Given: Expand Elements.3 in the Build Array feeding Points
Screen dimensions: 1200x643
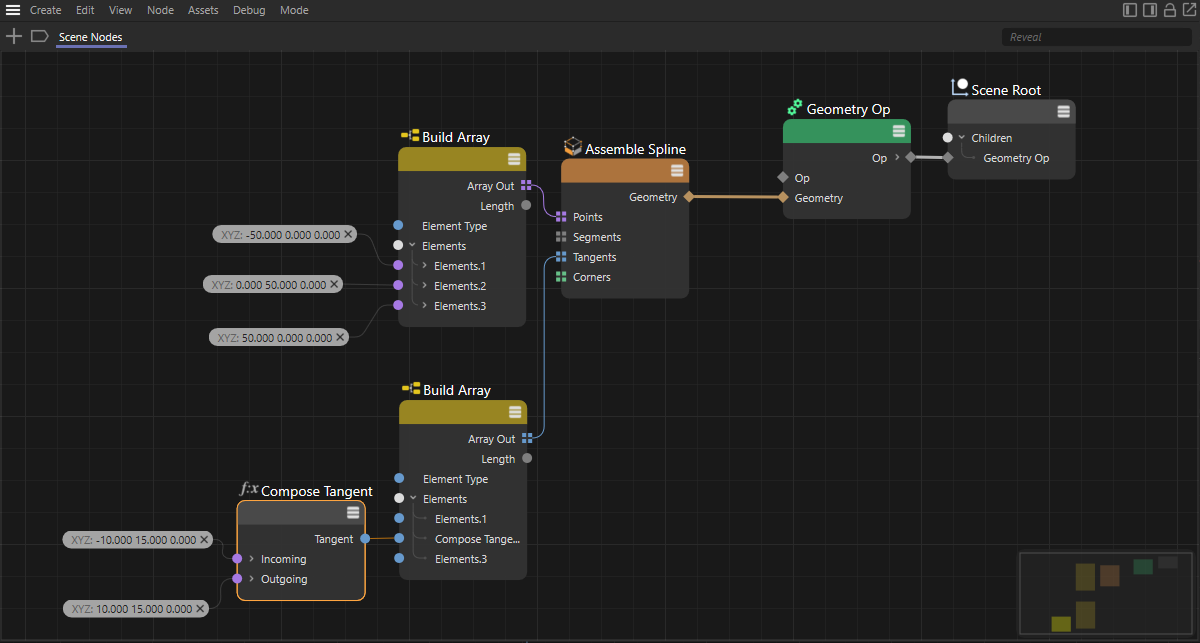Looking at the screenshot, I should pos(424,306).
